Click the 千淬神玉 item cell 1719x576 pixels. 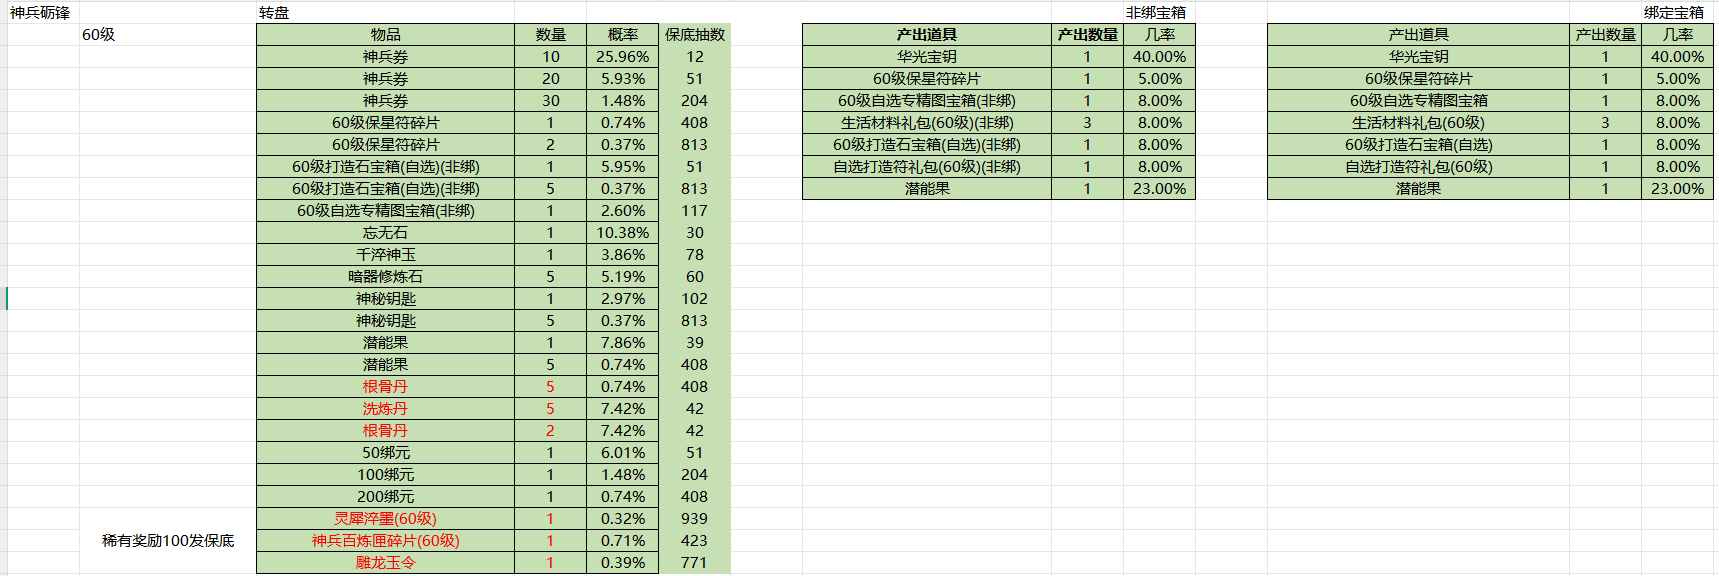pyautogui.click(x=385, y=255)
